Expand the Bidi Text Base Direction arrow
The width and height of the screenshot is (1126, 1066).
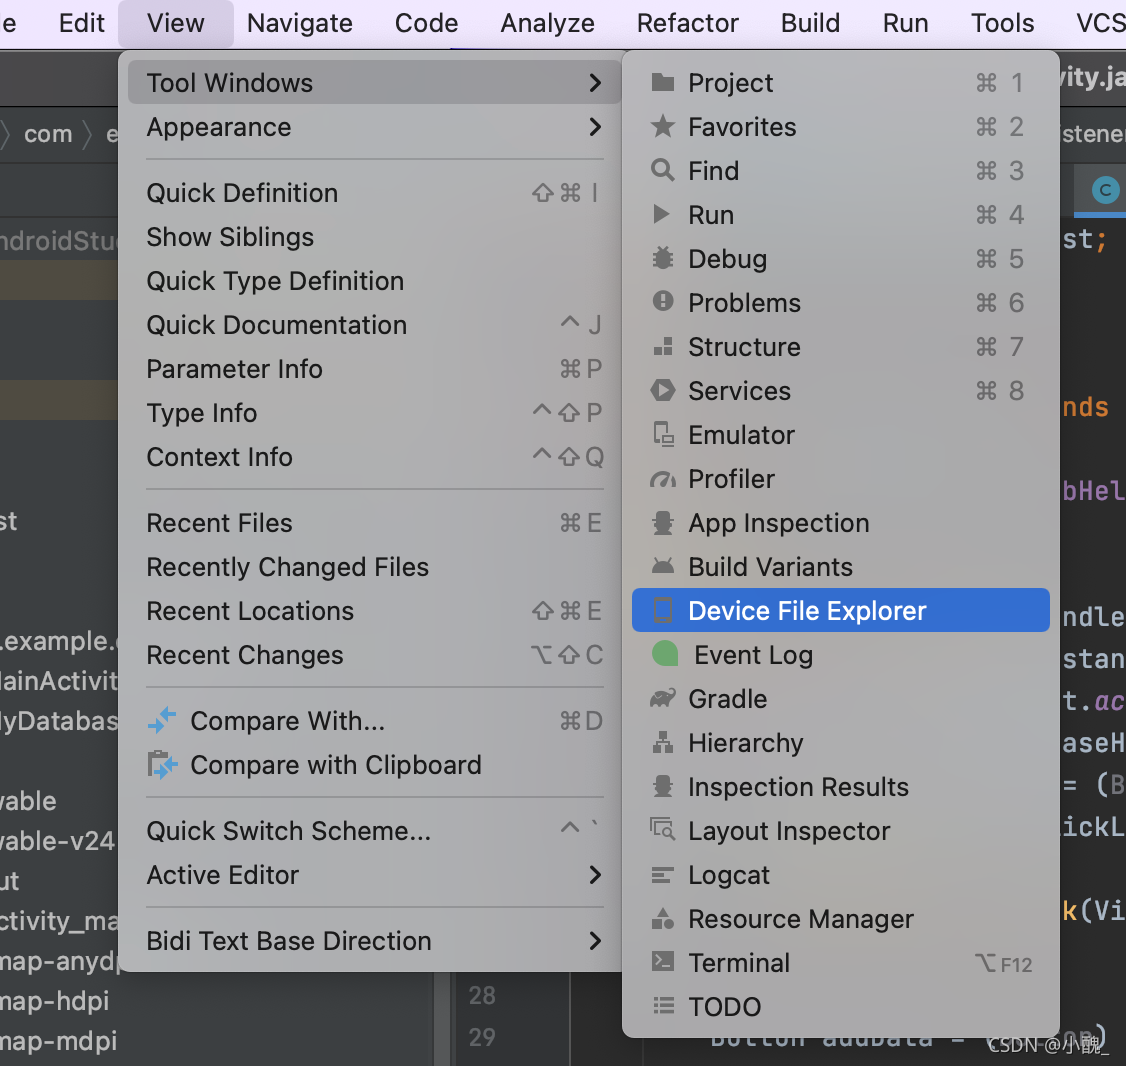coord(595,941)
